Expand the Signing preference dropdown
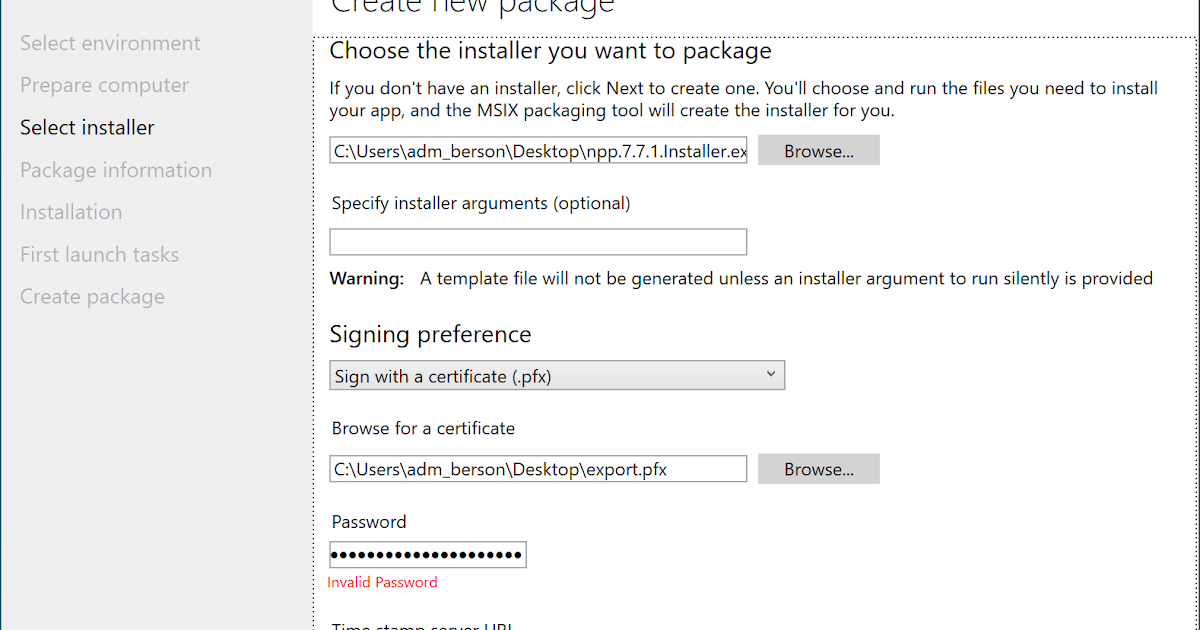 [557, 376]
